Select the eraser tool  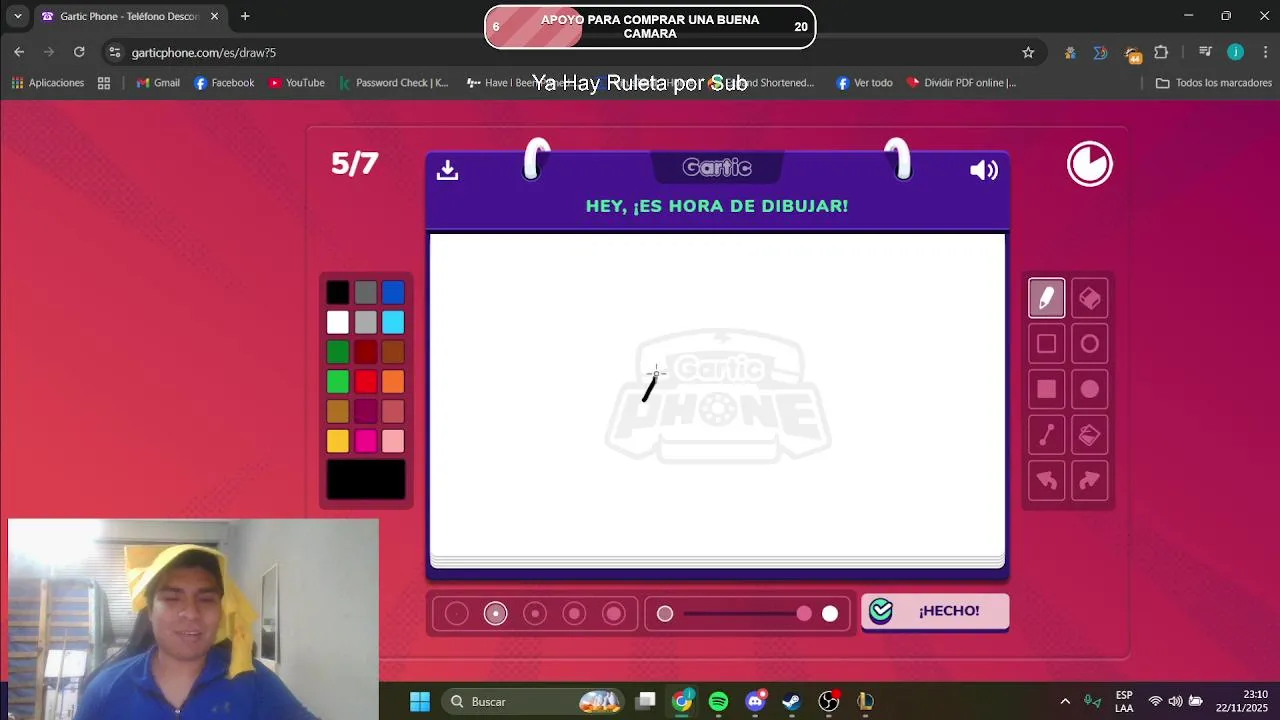(1090, 298)
